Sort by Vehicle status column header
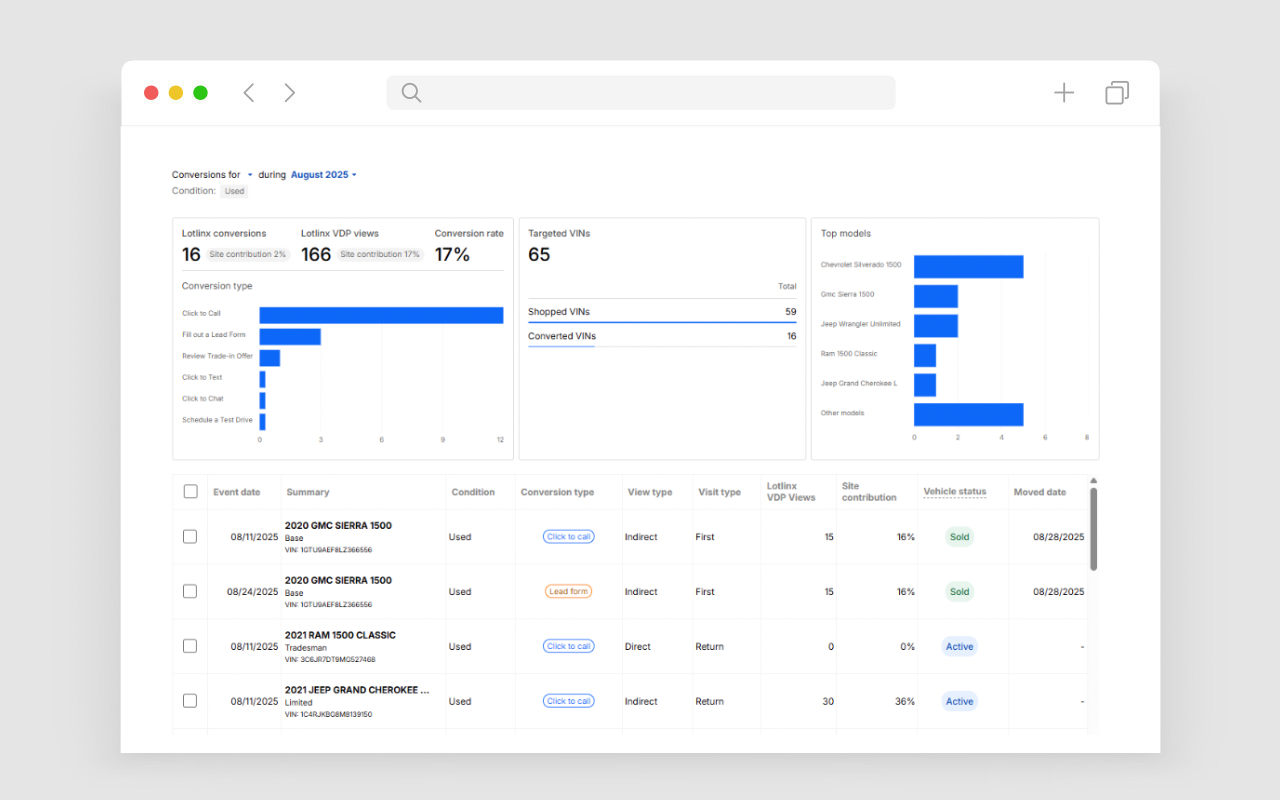Screen dimensions: 1280x800 (x=954, y=492)
